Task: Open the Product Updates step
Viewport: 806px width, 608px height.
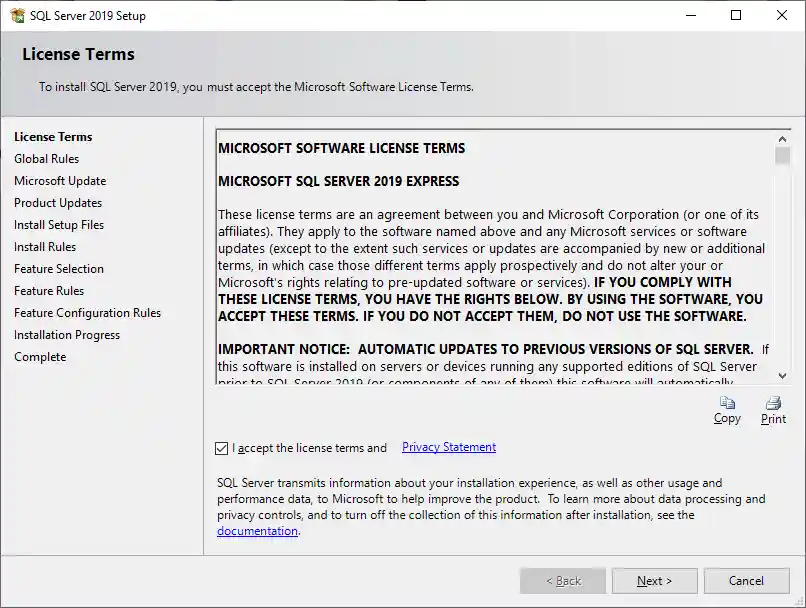Action: [56, 202]
